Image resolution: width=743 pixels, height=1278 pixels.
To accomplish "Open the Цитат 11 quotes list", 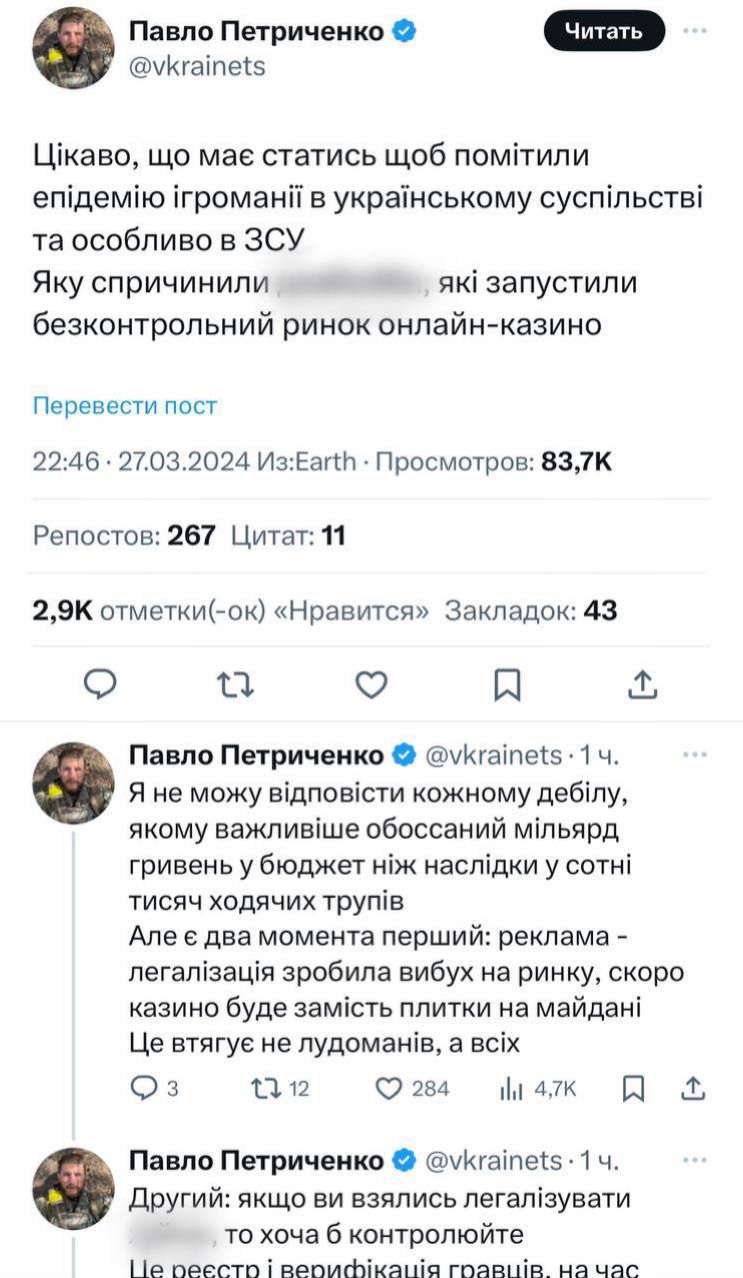I will 288,536.
